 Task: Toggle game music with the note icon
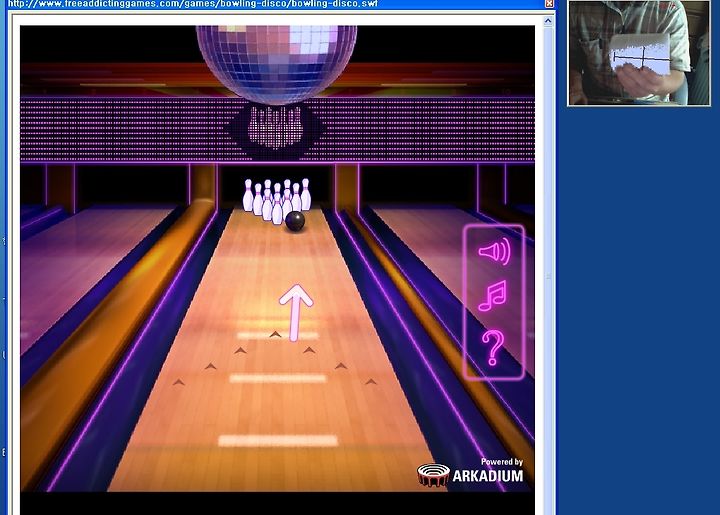coord(492,296)
